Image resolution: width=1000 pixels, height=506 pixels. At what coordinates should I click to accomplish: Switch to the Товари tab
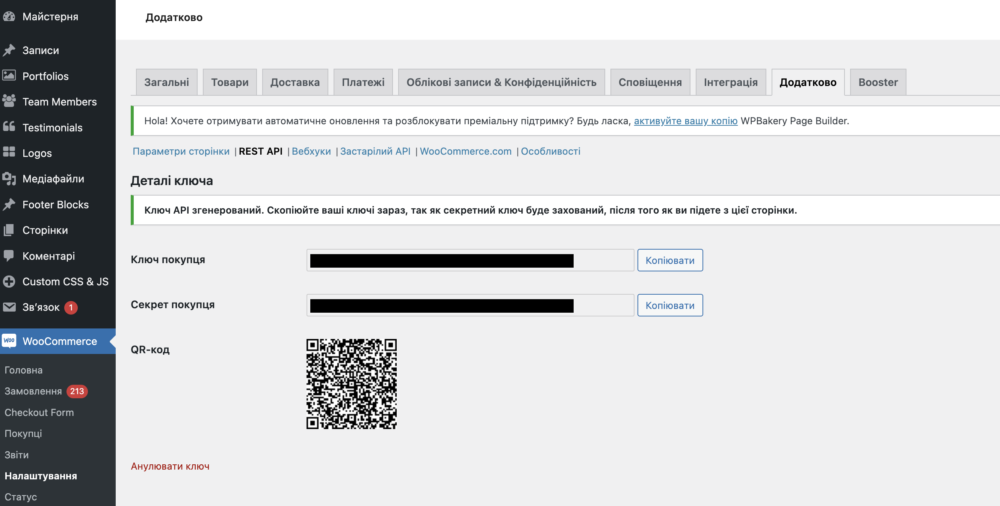tap(230, 82)
